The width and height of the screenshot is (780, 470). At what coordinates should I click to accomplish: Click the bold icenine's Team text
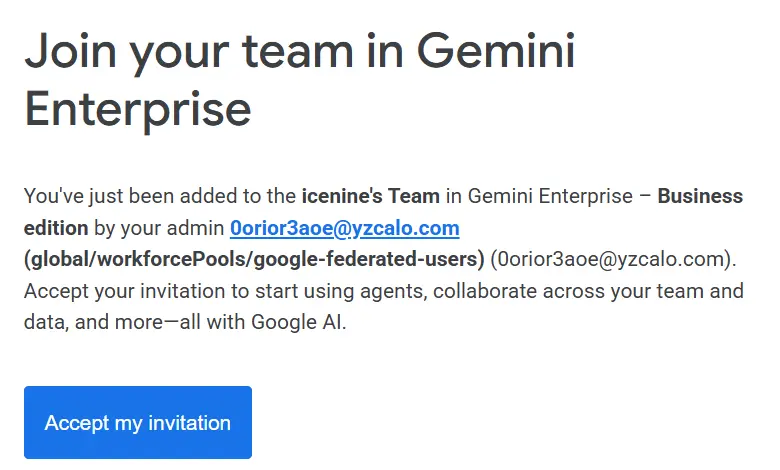(x=371, y=196)
